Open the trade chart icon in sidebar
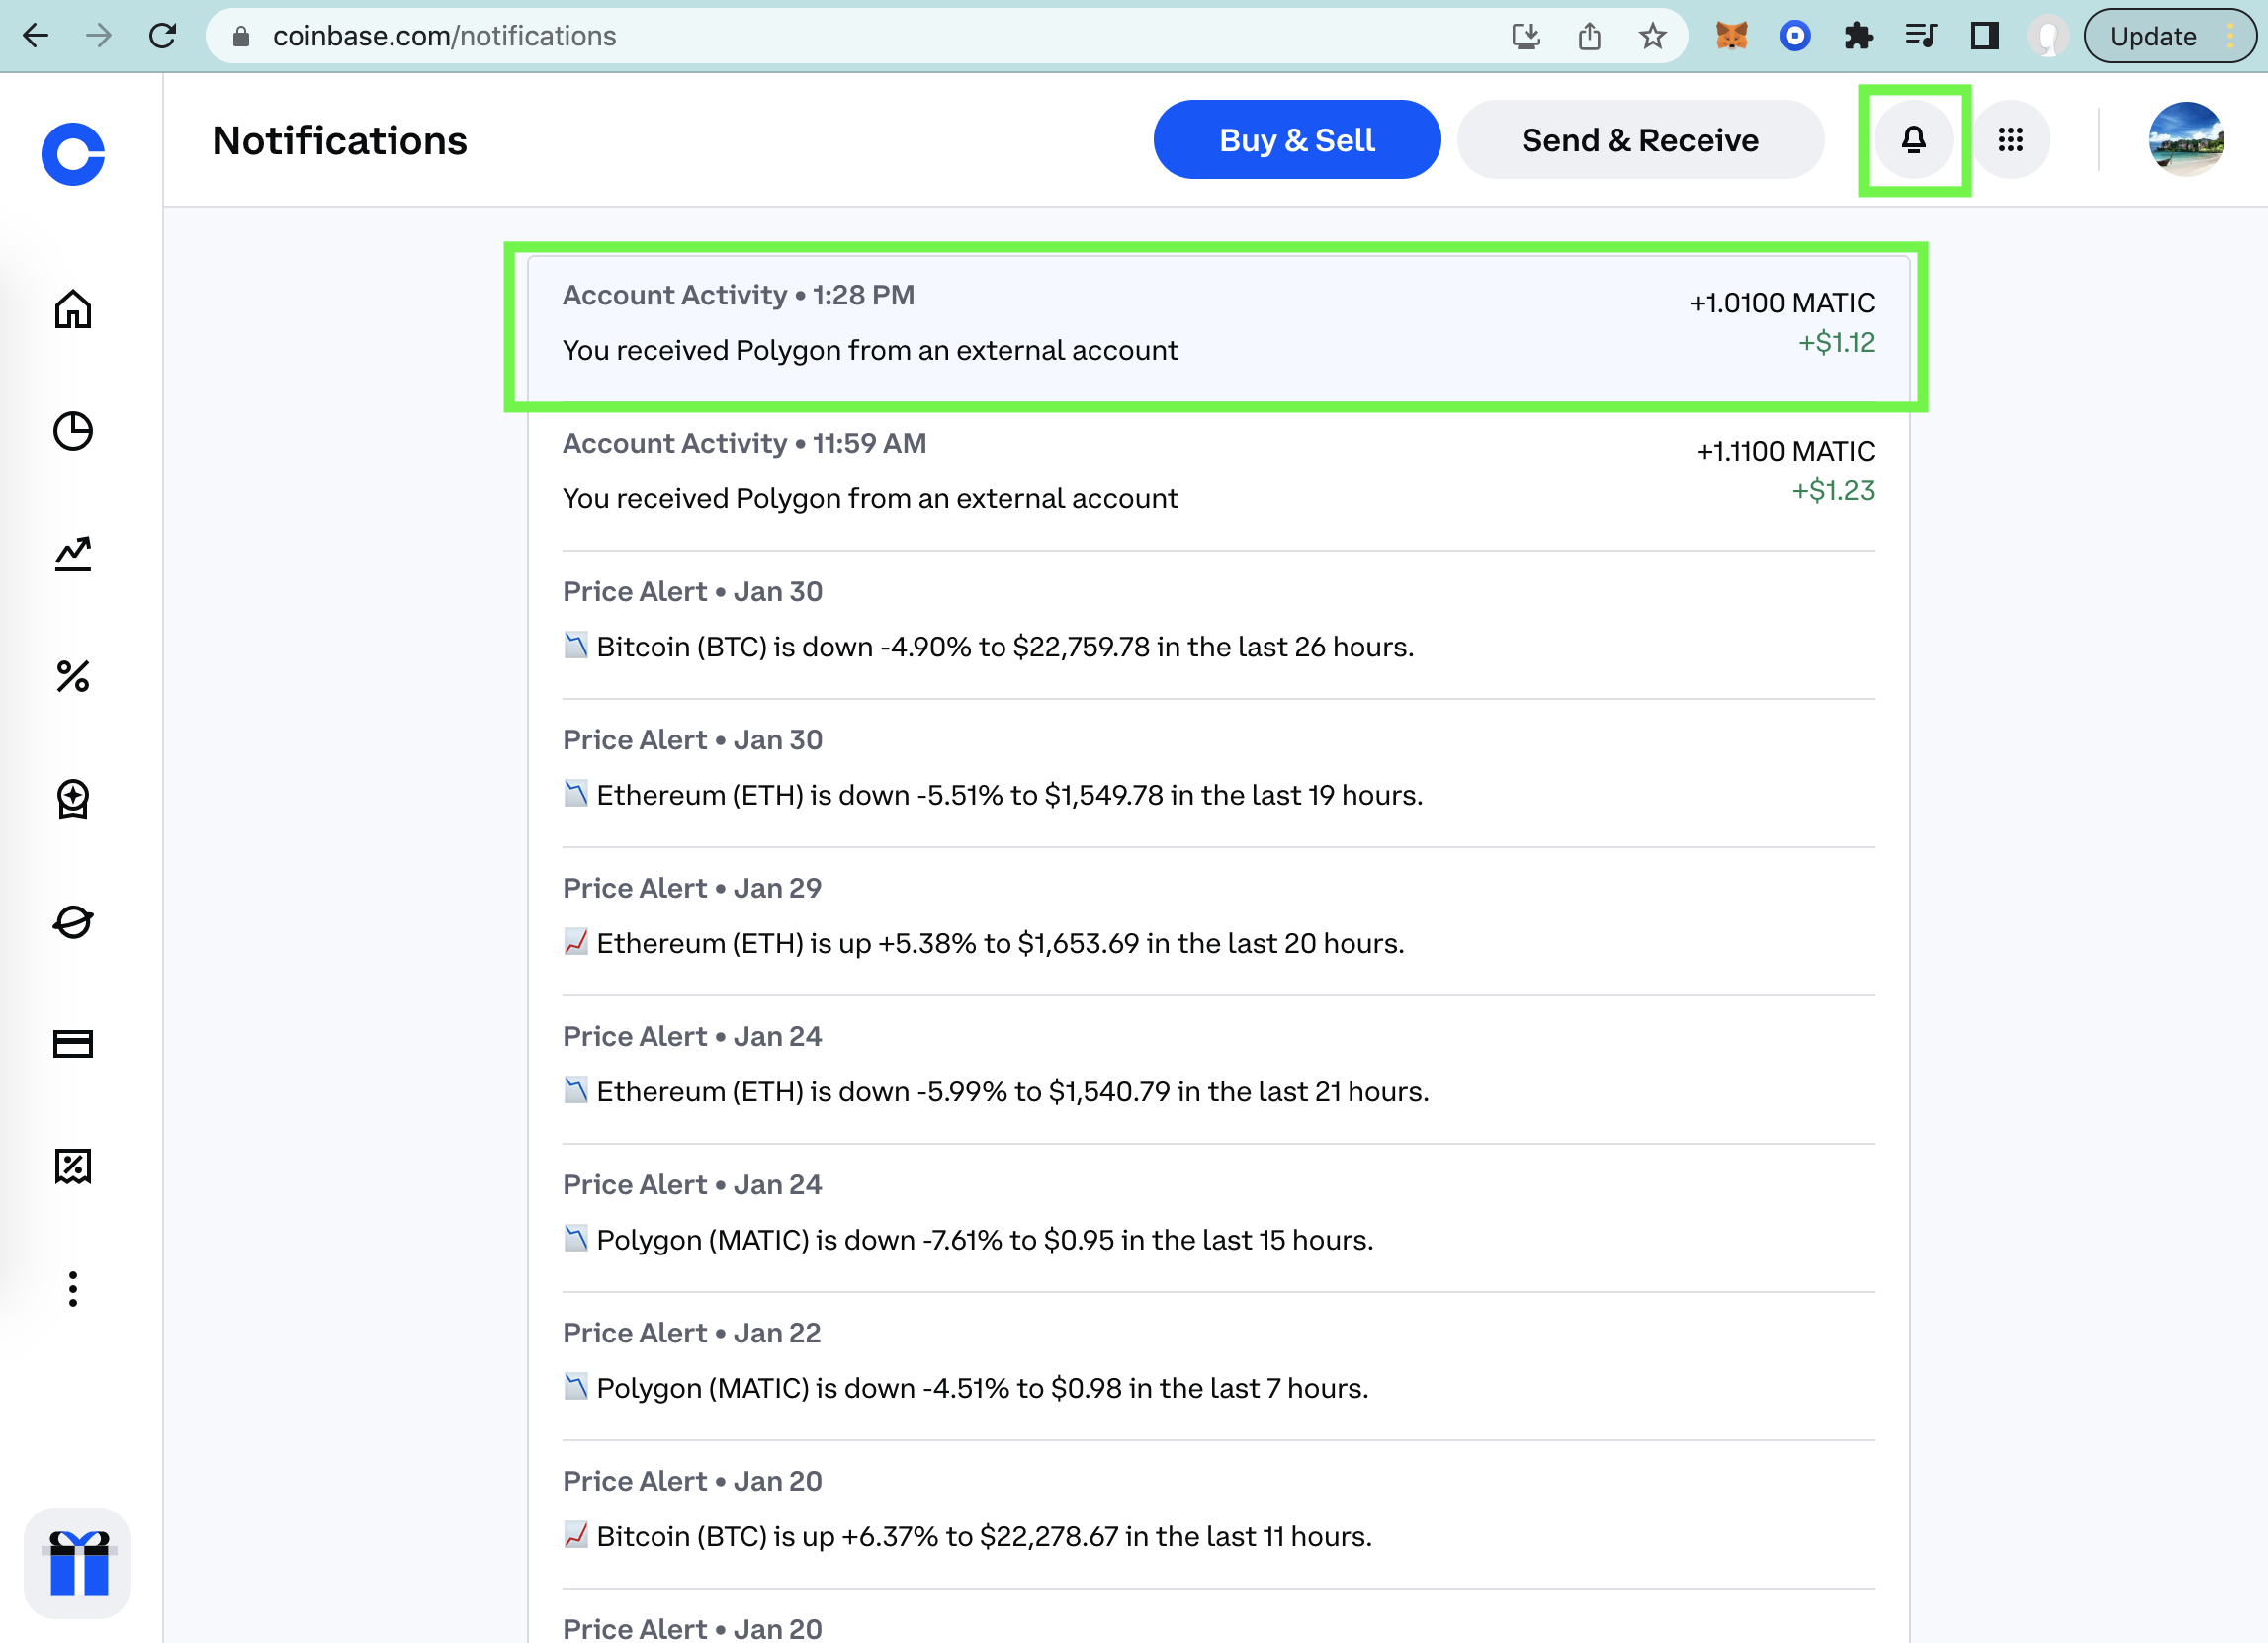 tap(73, 554)
